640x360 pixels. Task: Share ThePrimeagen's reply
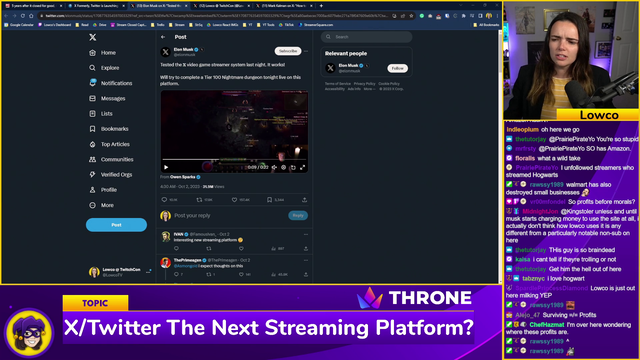(306, 274)
